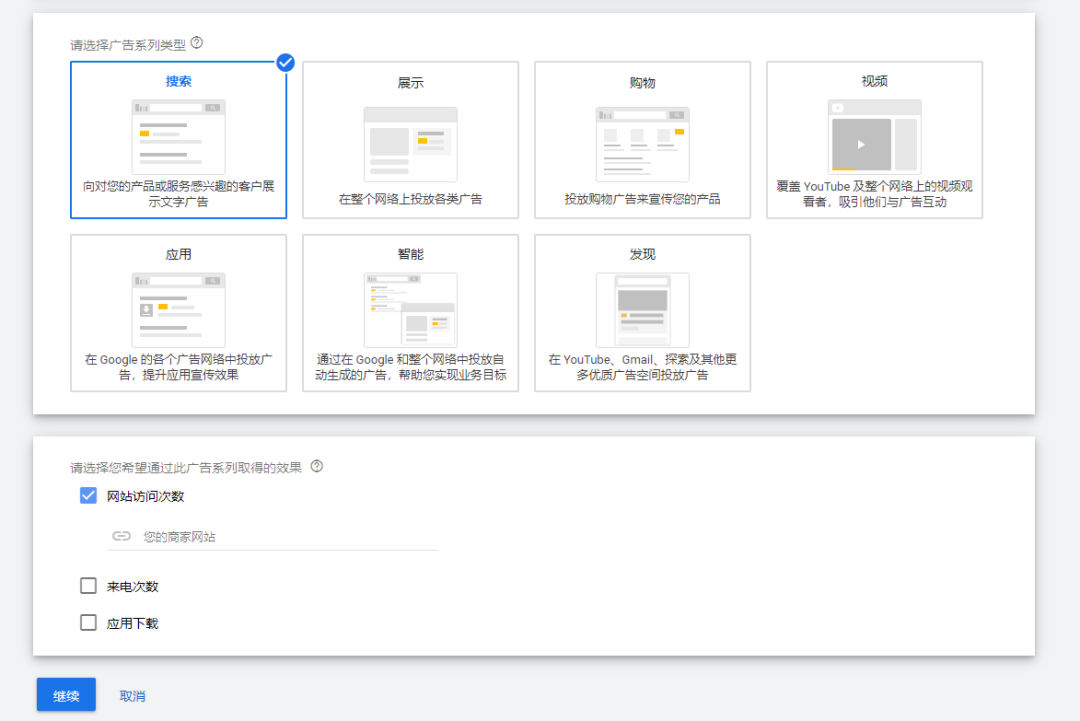
Task: Click the product grid illustration in 购物 card
Action: click(643, 143)
